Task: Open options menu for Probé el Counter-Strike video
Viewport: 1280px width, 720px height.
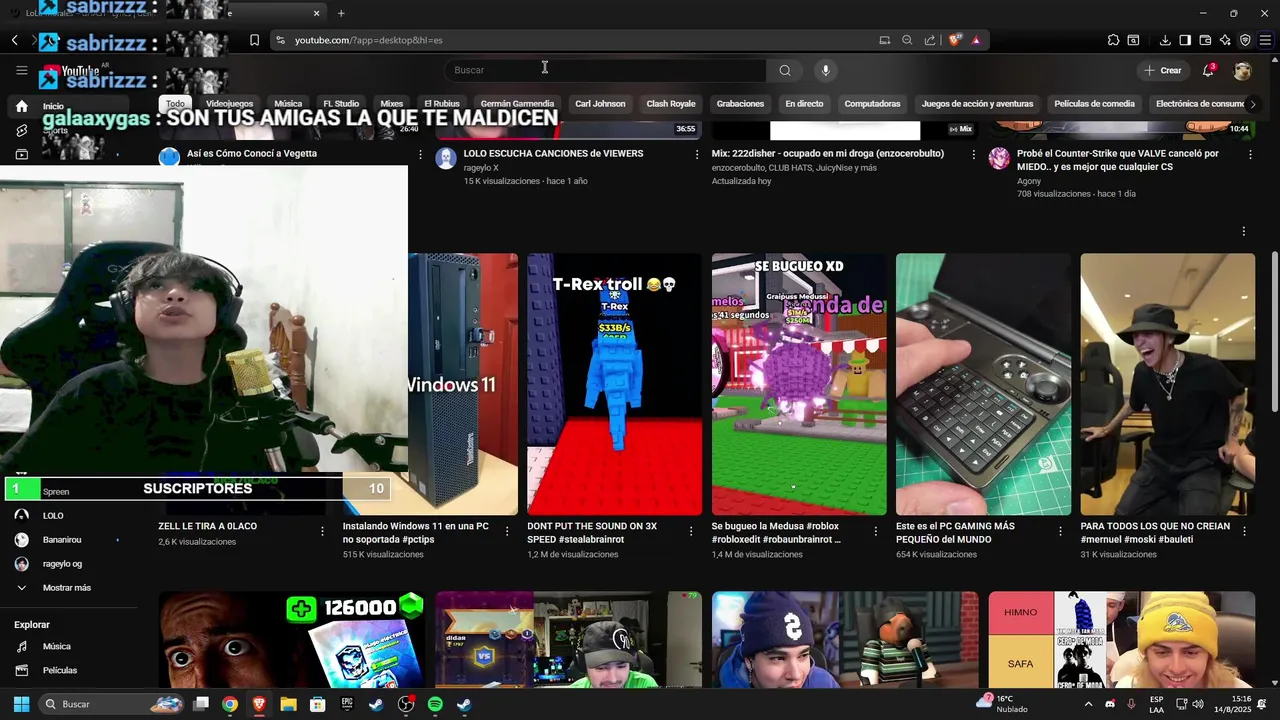Action: 1250,155
